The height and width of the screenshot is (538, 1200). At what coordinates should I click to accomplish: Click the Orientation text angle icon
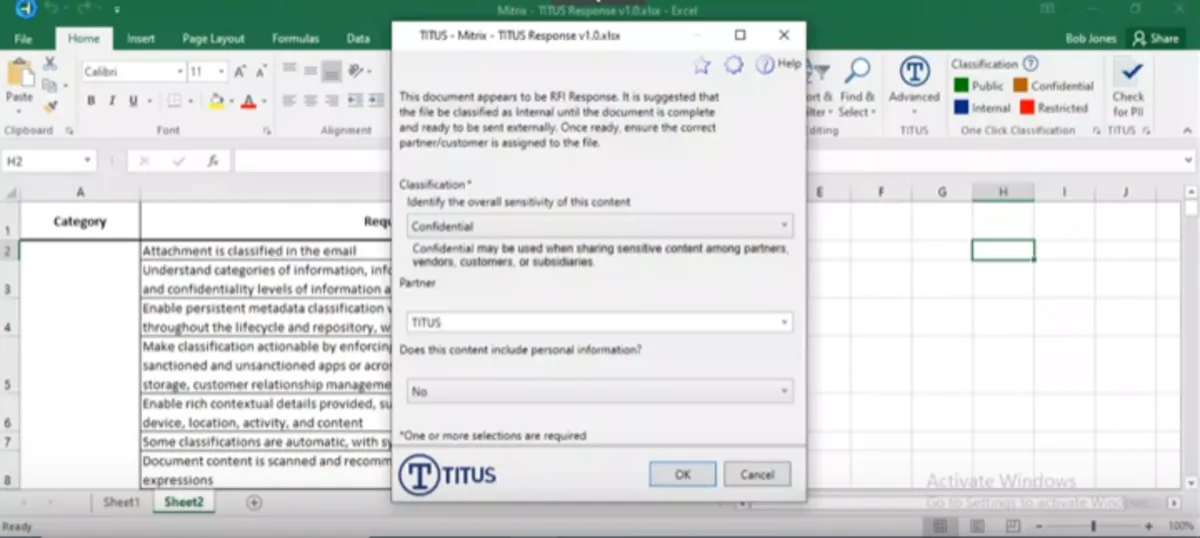(356, 71)
